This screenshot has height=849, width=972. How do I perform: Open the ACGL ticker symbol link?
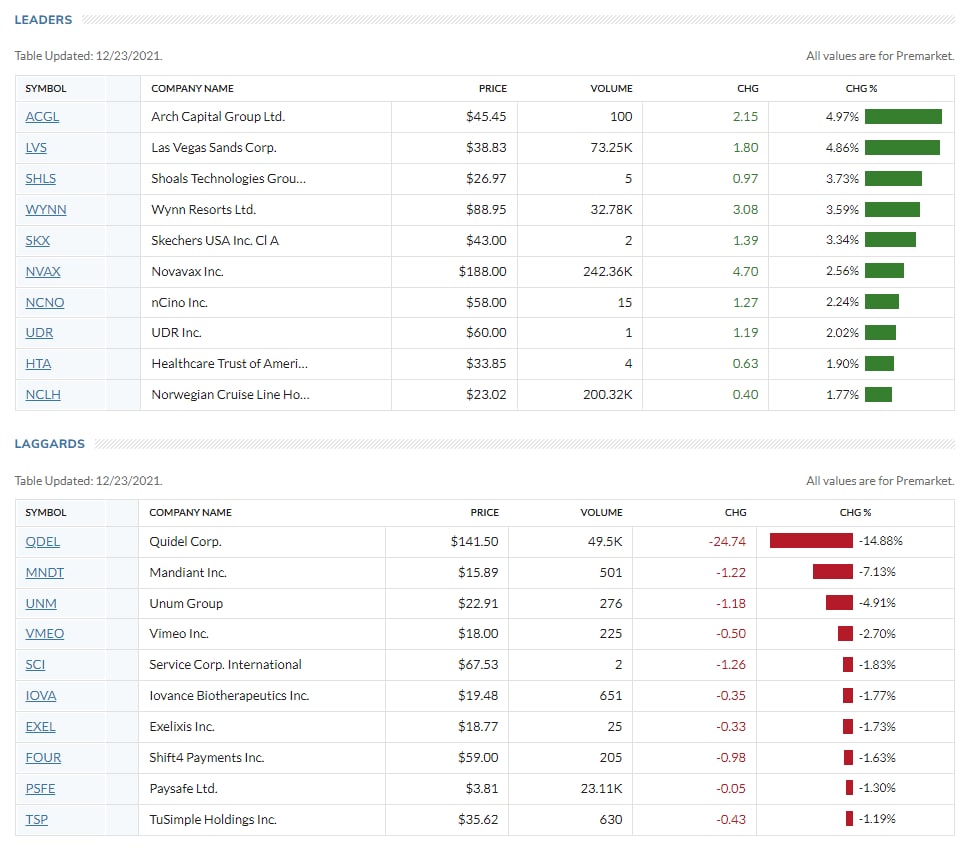pyautogui.click(x=42, y=117)
